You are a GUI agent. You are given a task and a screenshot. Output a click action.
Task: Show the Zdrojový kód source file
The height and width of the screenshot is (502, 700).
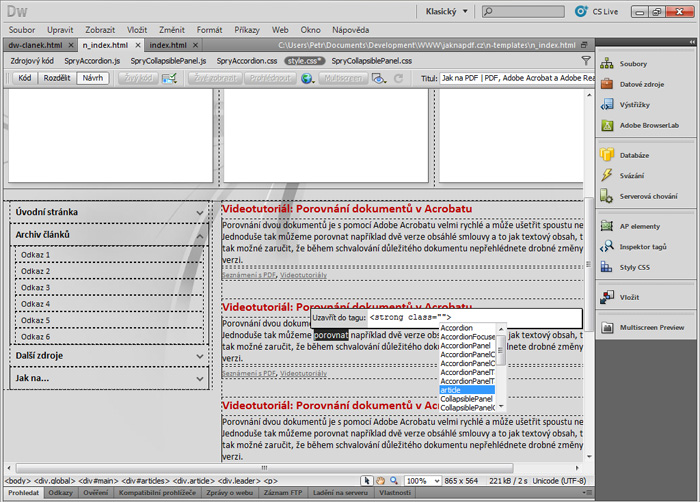click(x=32, y=61)
